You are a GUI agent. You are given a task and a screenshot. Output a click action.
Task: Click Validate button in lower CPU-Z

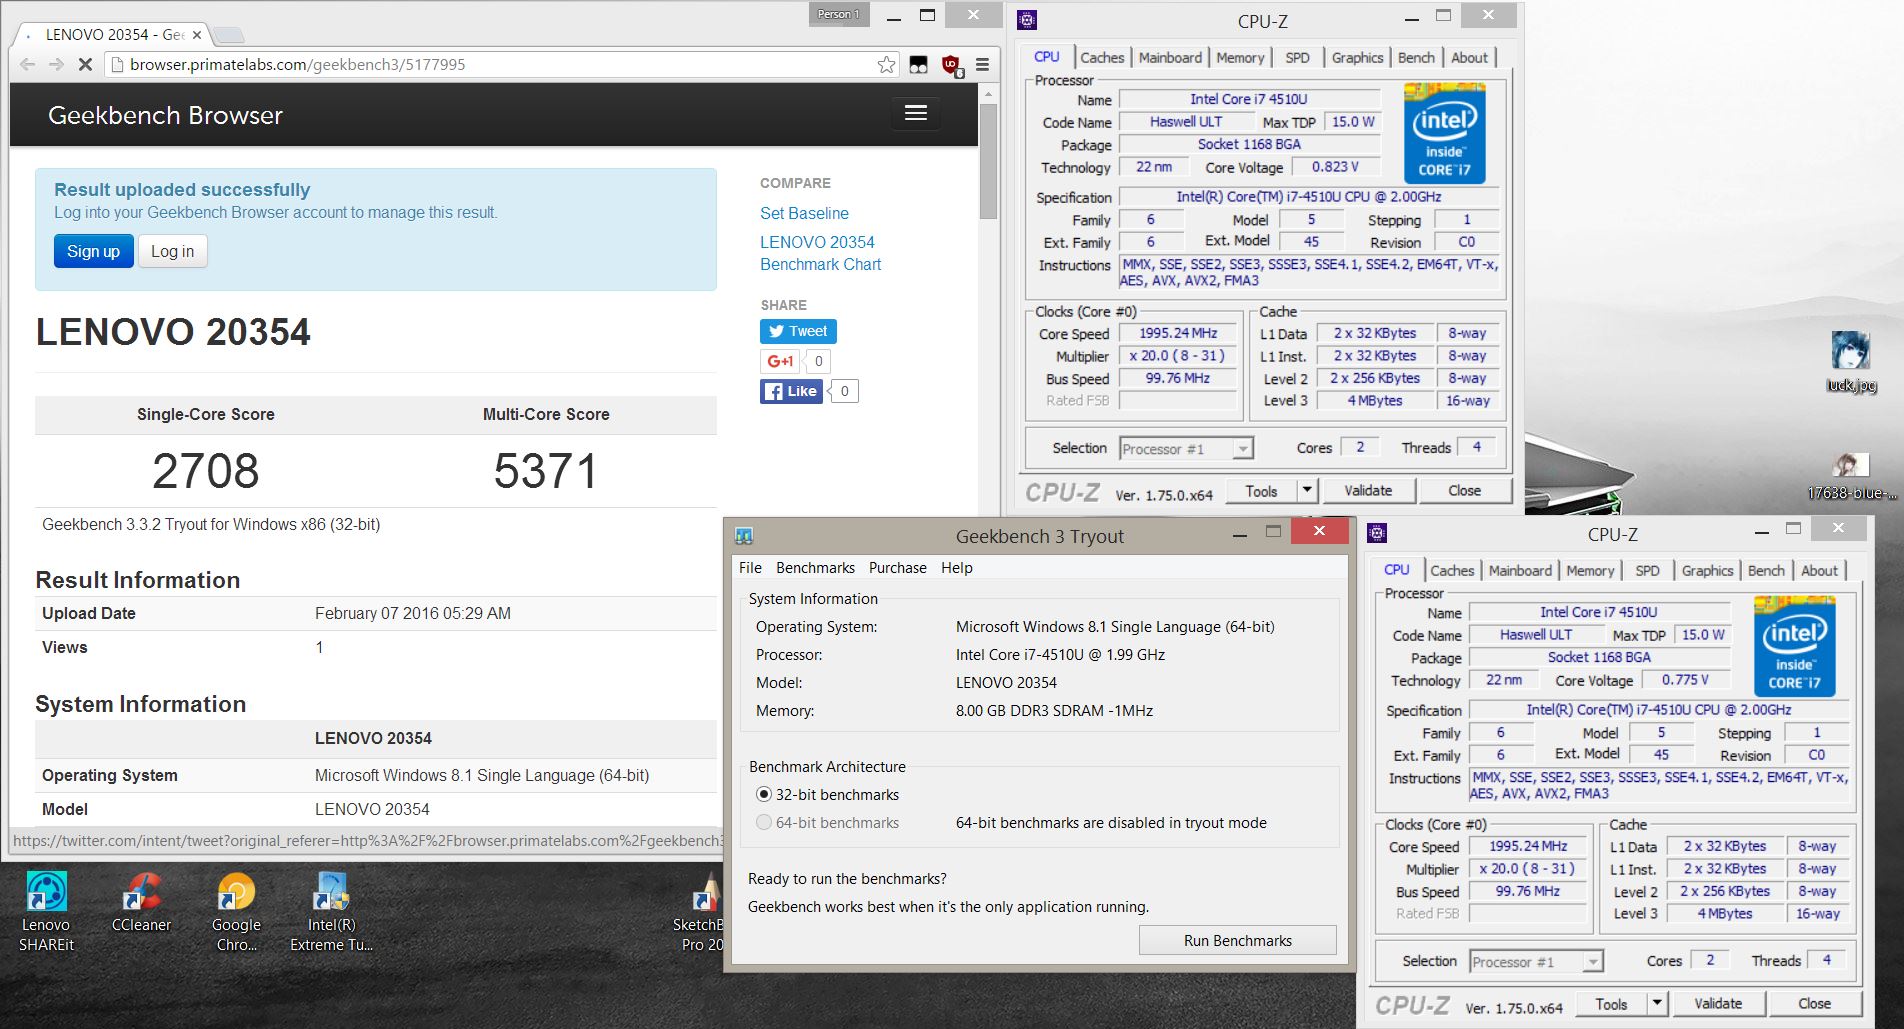pos(1718,1003)
